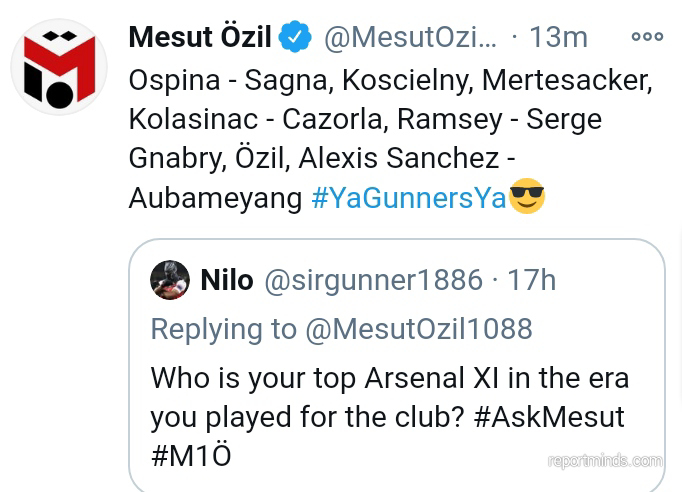This screenshot has height=492, width=682.
Task: Visit the @sirgunner1886 handle
Action: (373, 280)
